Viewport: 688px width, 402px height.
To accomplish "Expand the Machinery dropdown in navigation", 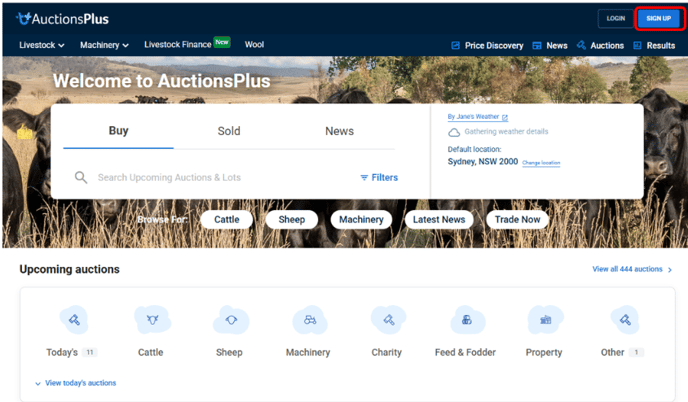I will (104, 45).
